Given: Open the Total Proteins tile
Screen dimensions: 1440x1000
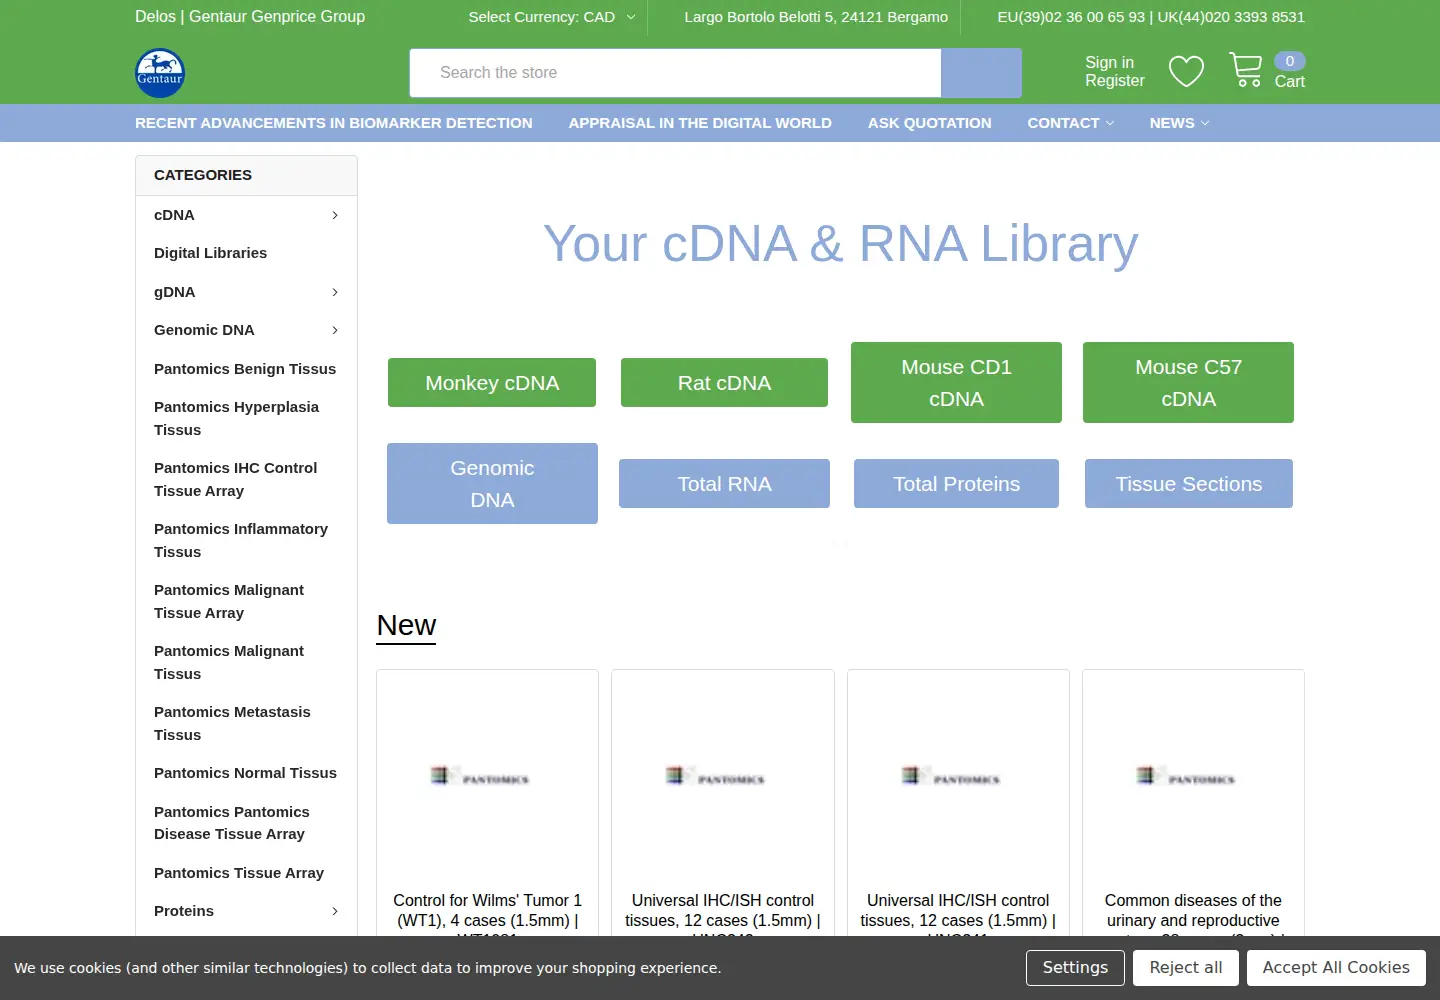Looking at the screenshot, I should click(956, 484).
